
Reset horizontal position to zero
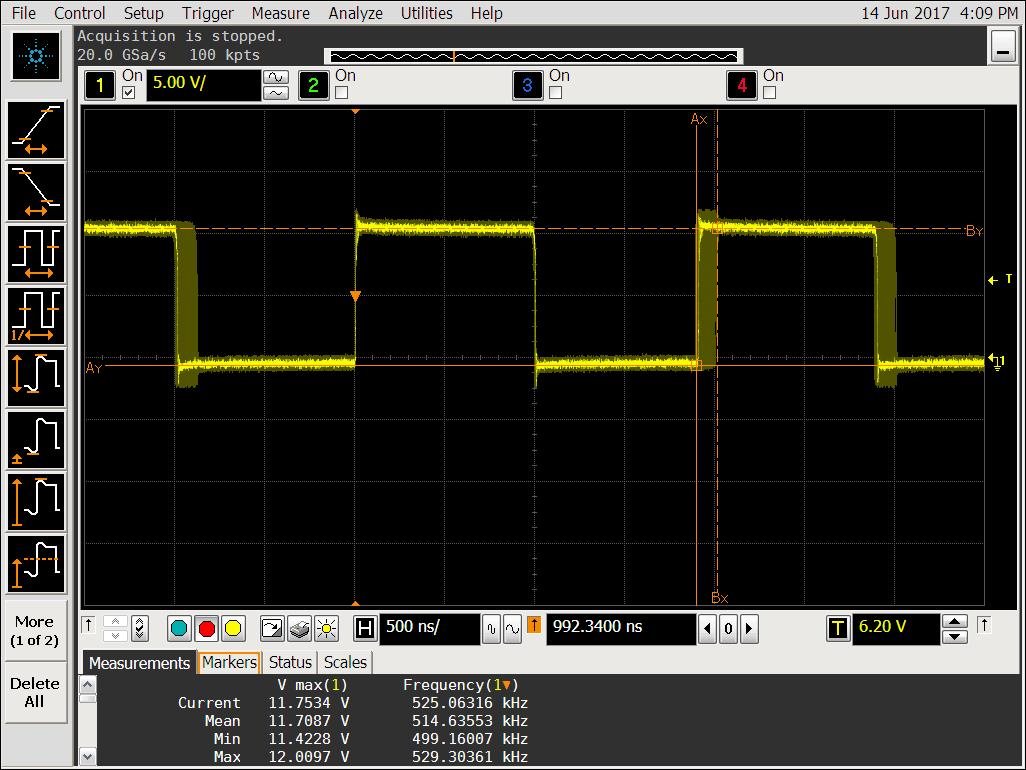[x=728, y=629]
